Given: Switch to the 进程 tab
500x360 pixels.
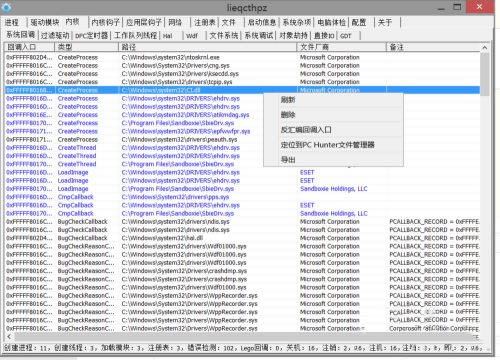Looking at the screenshot, I should coord(12,22).
